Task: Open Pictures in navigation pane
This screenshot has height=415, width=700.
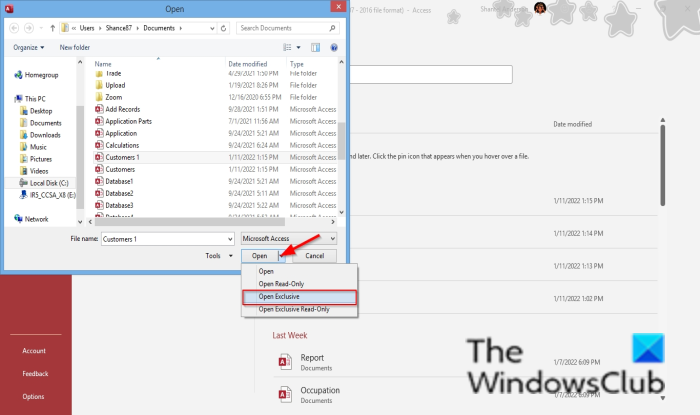Action: (x=36, y=159)
